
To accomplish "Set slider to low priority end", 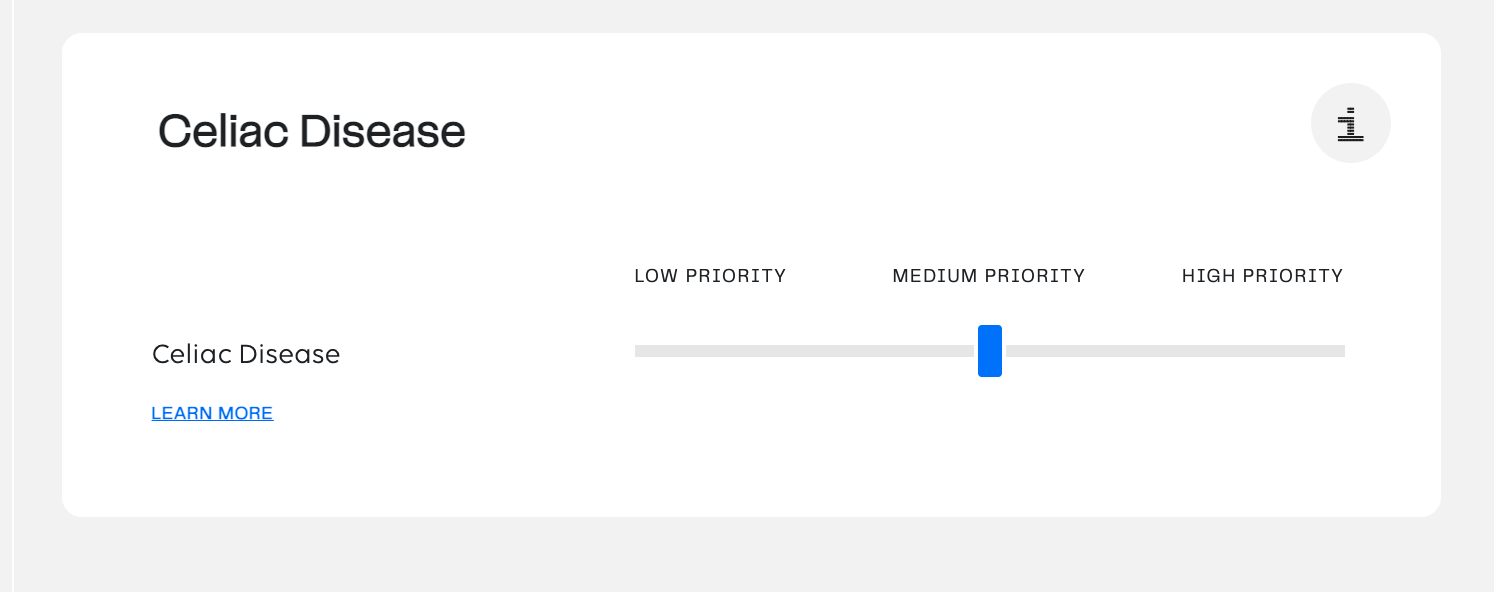I will click(x=639, y=351).
